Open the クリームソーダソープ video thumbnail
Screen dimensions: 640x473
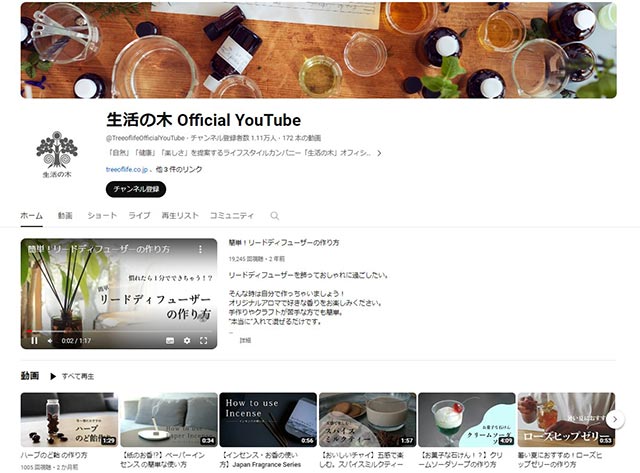[x=467, y=420]
